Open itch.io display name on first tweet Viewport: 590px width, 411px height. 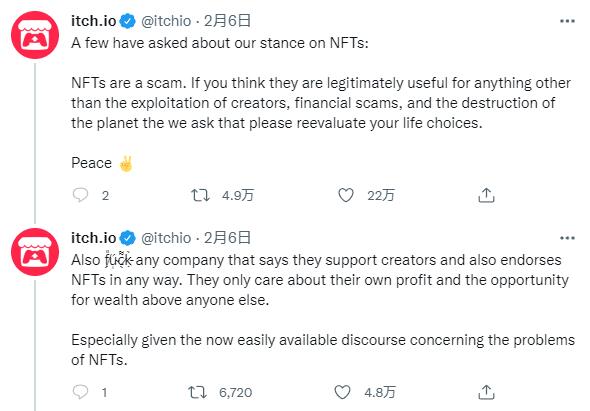[94, 21]
